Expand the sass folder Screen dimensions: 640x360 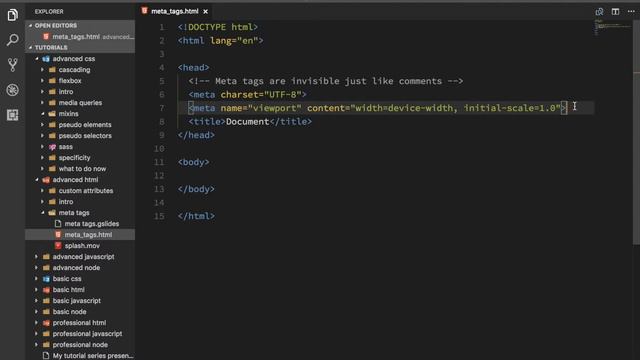point(42,147)
